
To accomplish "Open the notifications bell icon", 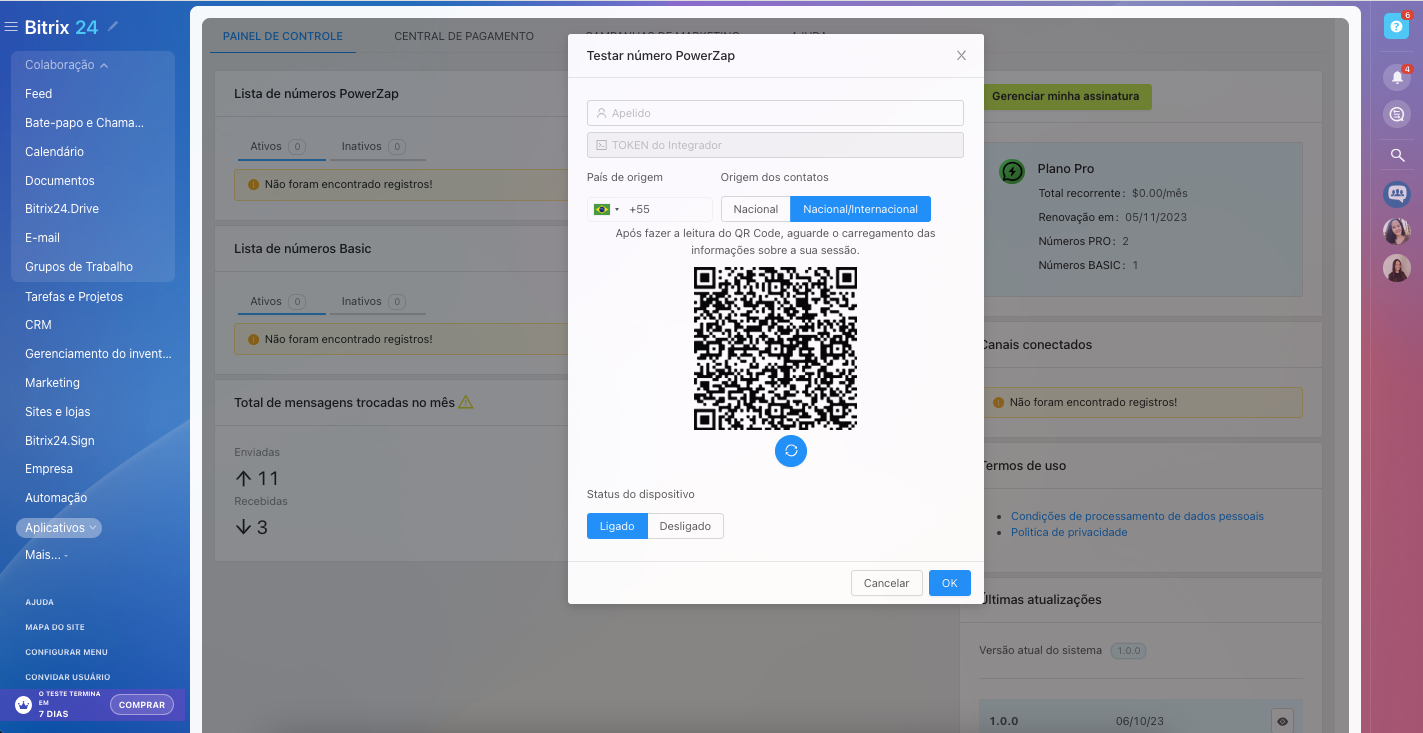I will click(1397, 77).
